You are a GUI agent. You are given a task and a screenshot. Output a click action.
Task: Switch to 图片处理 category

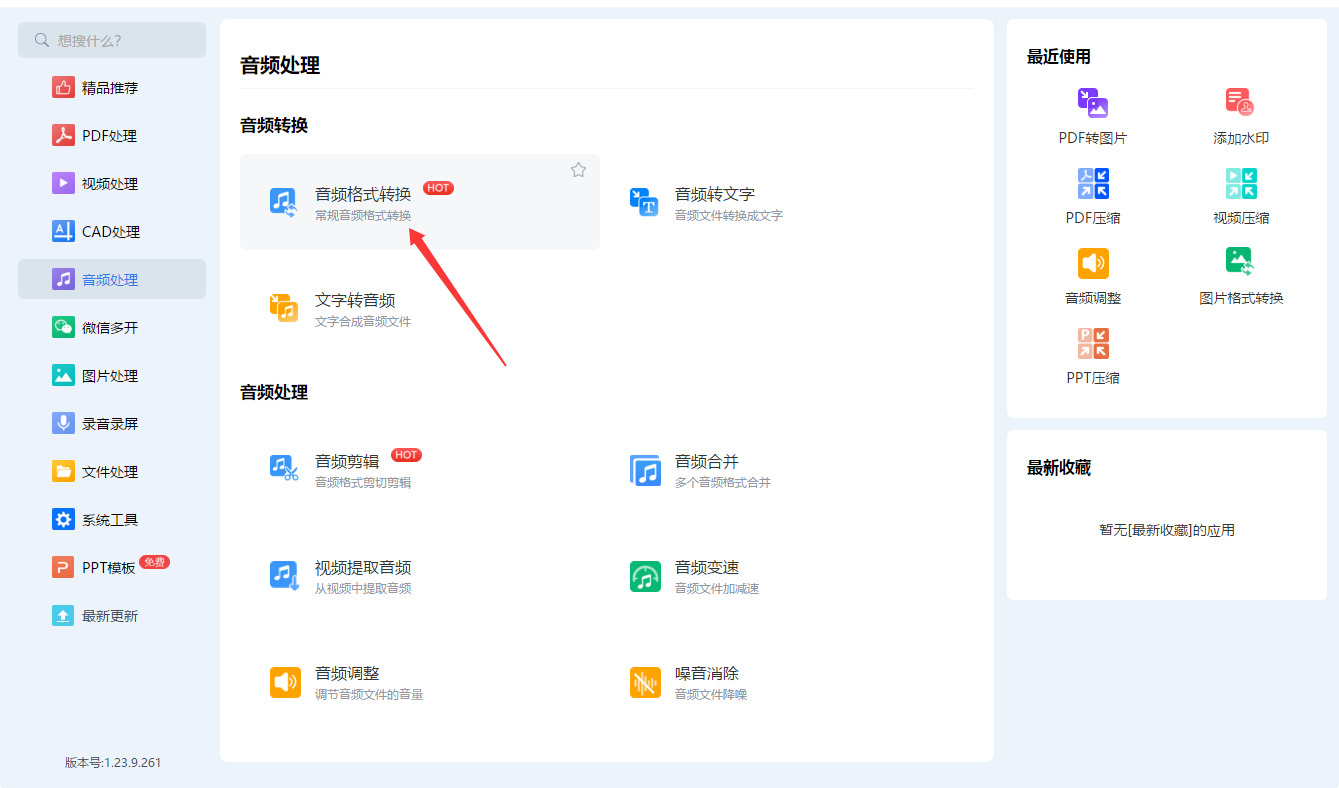pos(112,376)
